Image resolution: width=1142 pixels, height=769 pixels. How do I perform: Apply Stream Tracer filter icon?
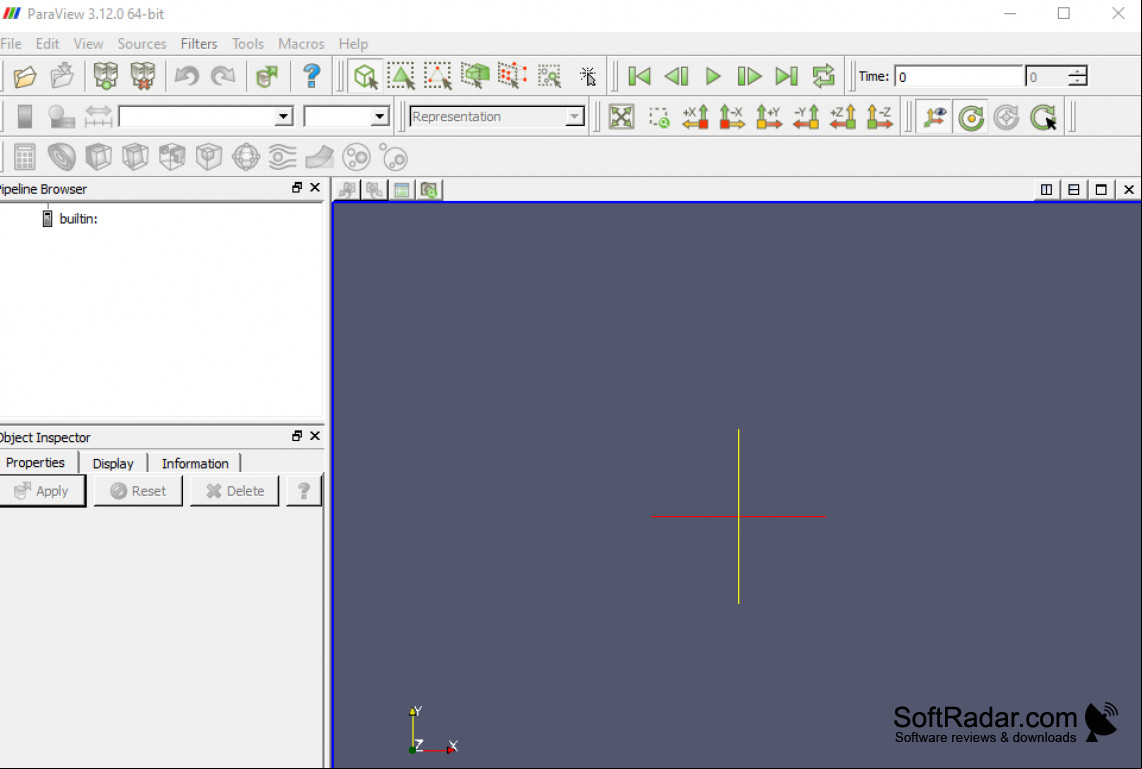tap(283, 157)
